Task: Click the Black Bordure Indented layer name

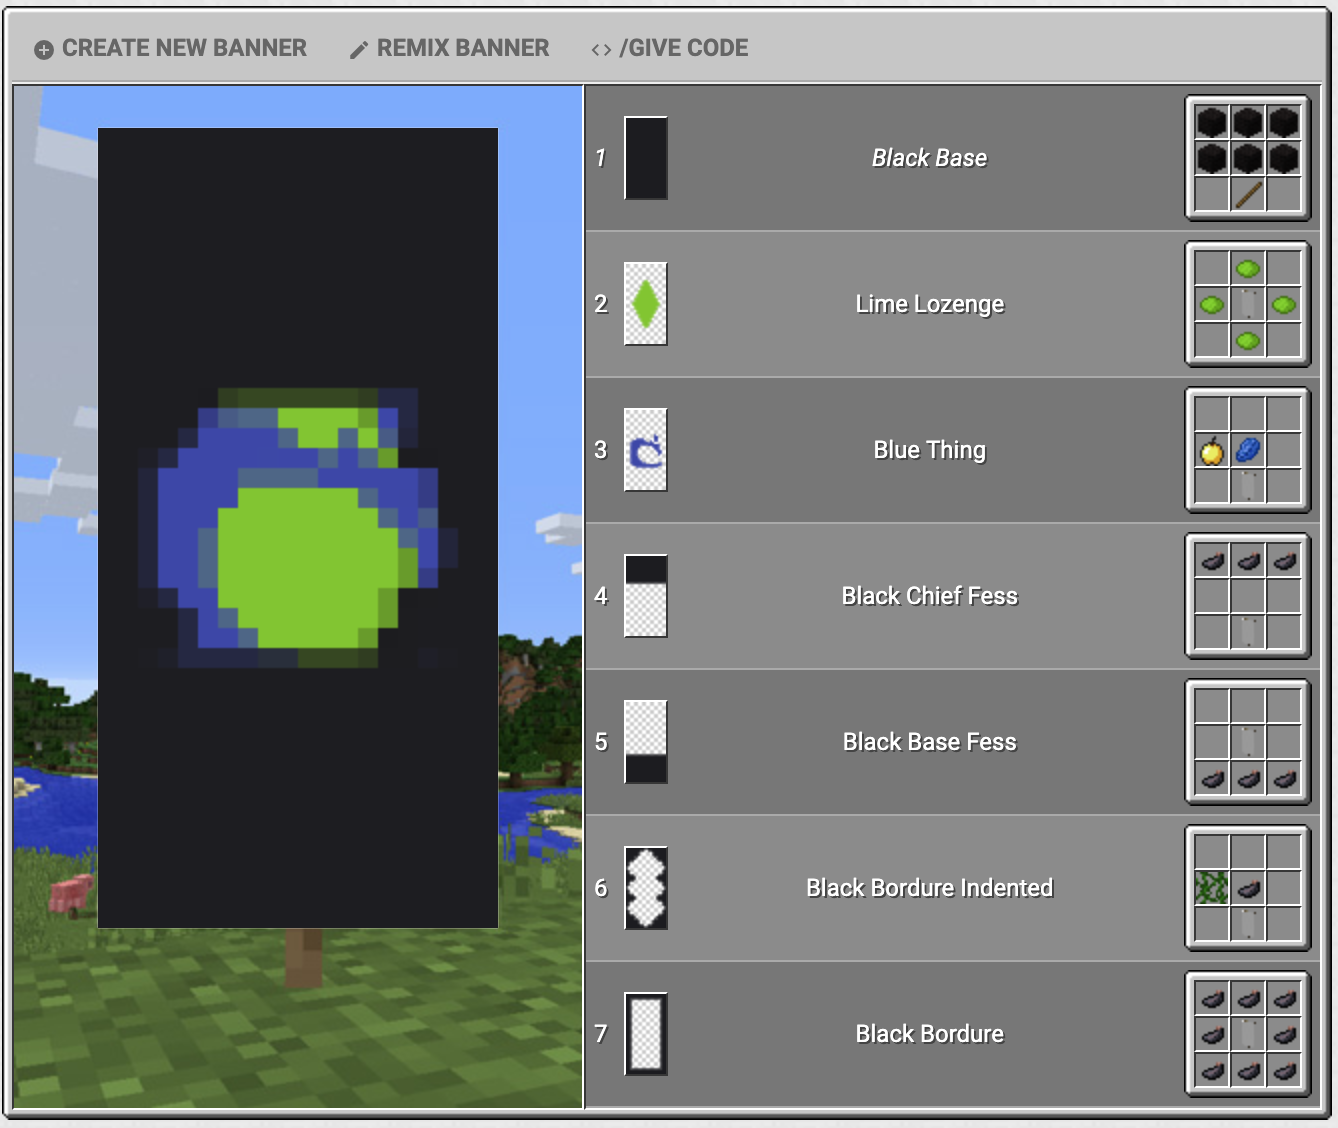Action: tap(929, 888)
